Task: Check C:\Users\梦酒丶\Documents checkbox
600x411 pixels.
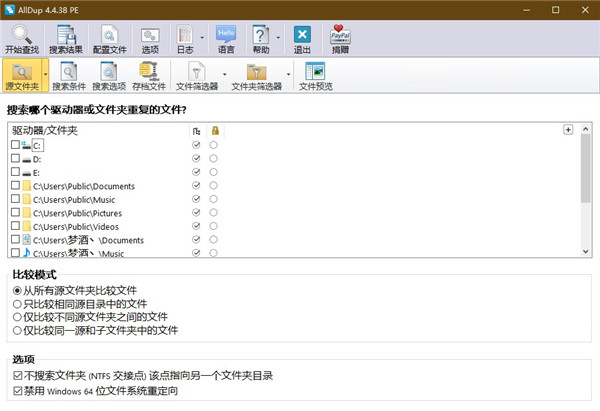Action: point(15,239)
